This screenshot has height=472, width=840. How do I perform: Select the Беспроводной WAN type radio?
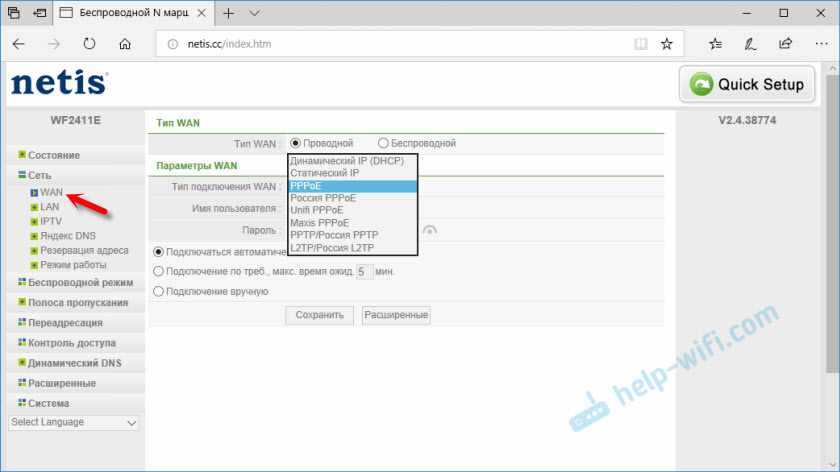tap(383, 144)
